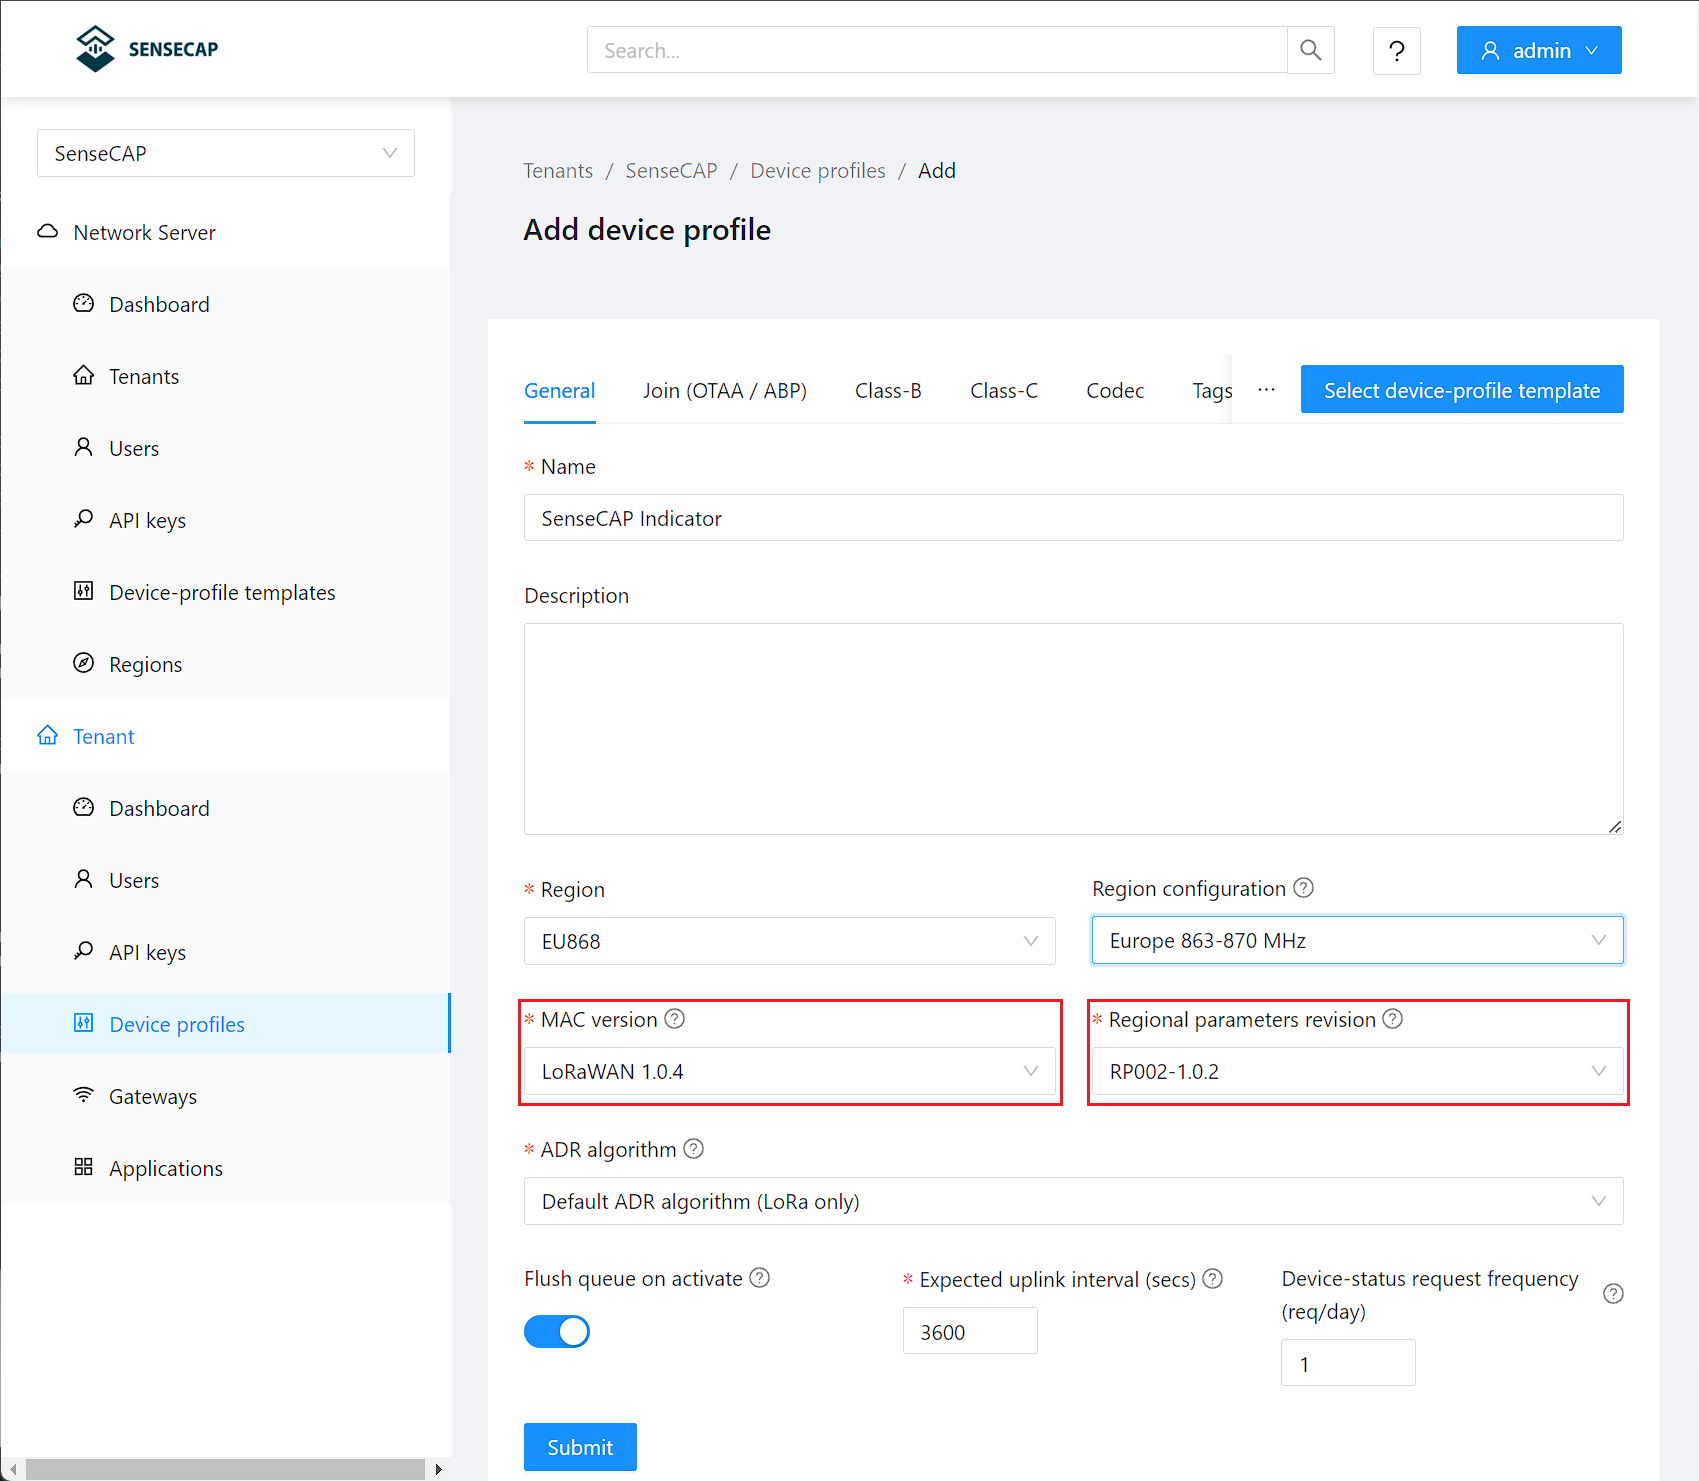The image size is (1699, 1481).
Task: Click the Expected uplink interval field
Action: click(x=970, y=1332)
